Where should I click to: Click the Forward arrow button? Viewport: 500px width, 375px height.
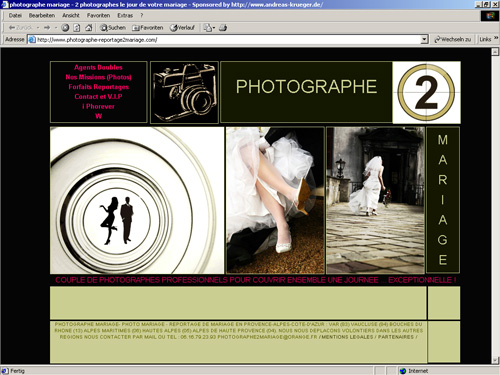click(47, 28)
